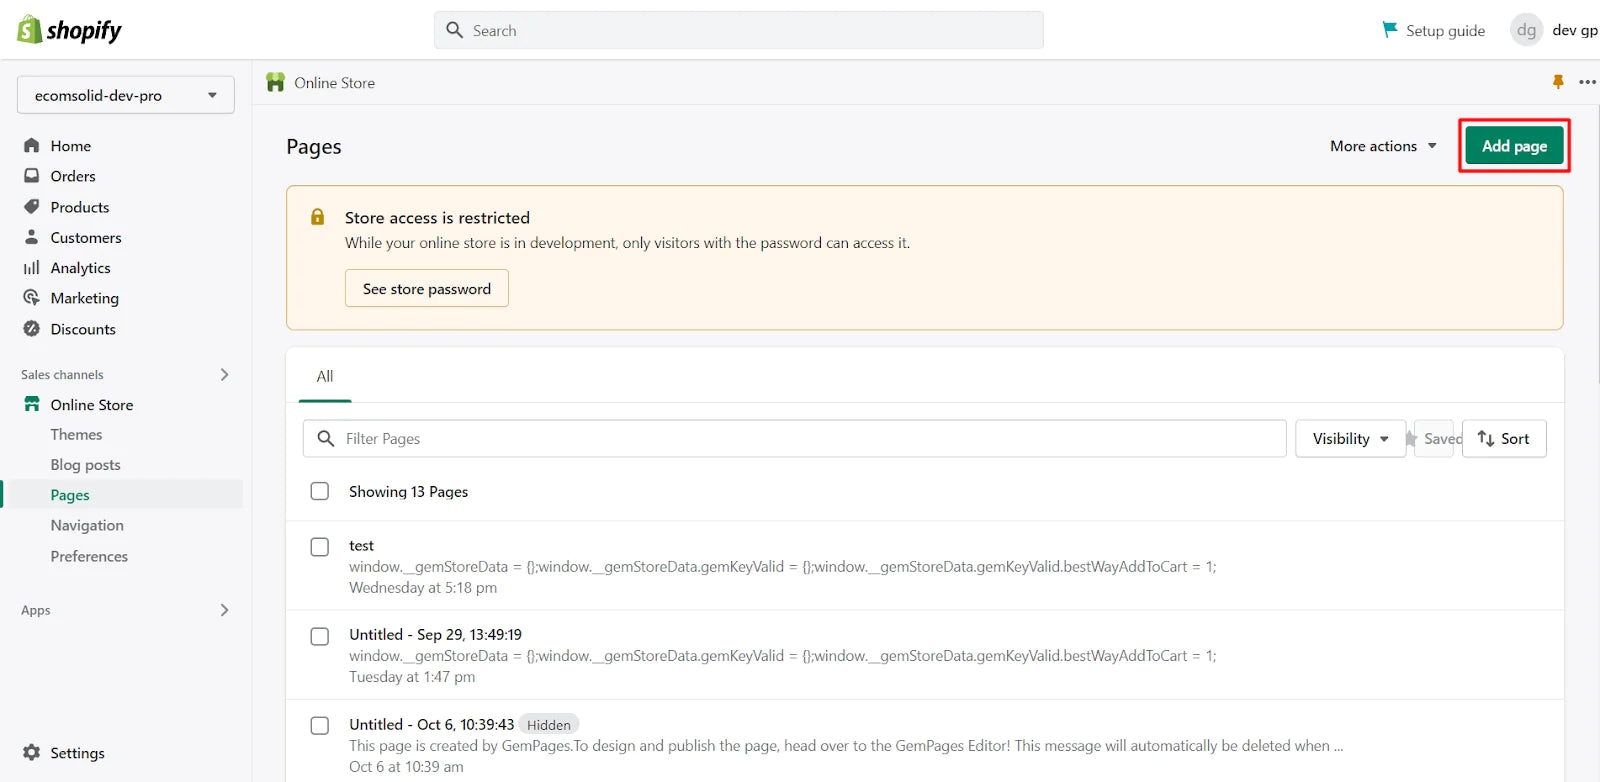The image size is (1600, 782).
Task: Click the dg user avatar
Action: tap(1526, 30)
